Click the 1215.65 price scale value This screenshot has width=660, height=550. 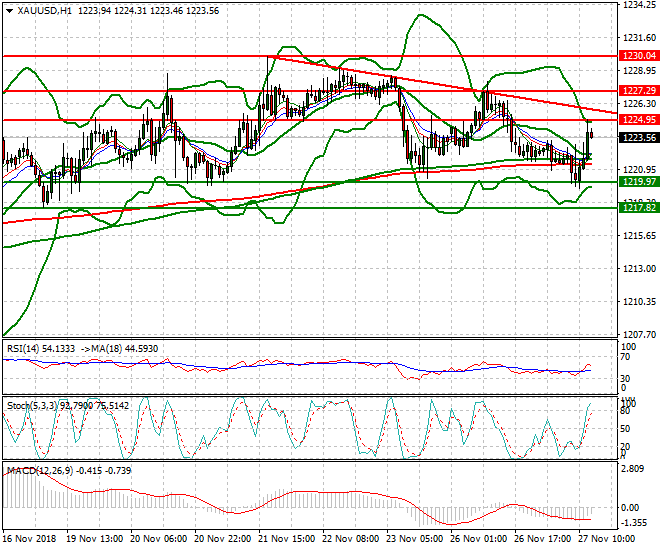tap(639, 236)
